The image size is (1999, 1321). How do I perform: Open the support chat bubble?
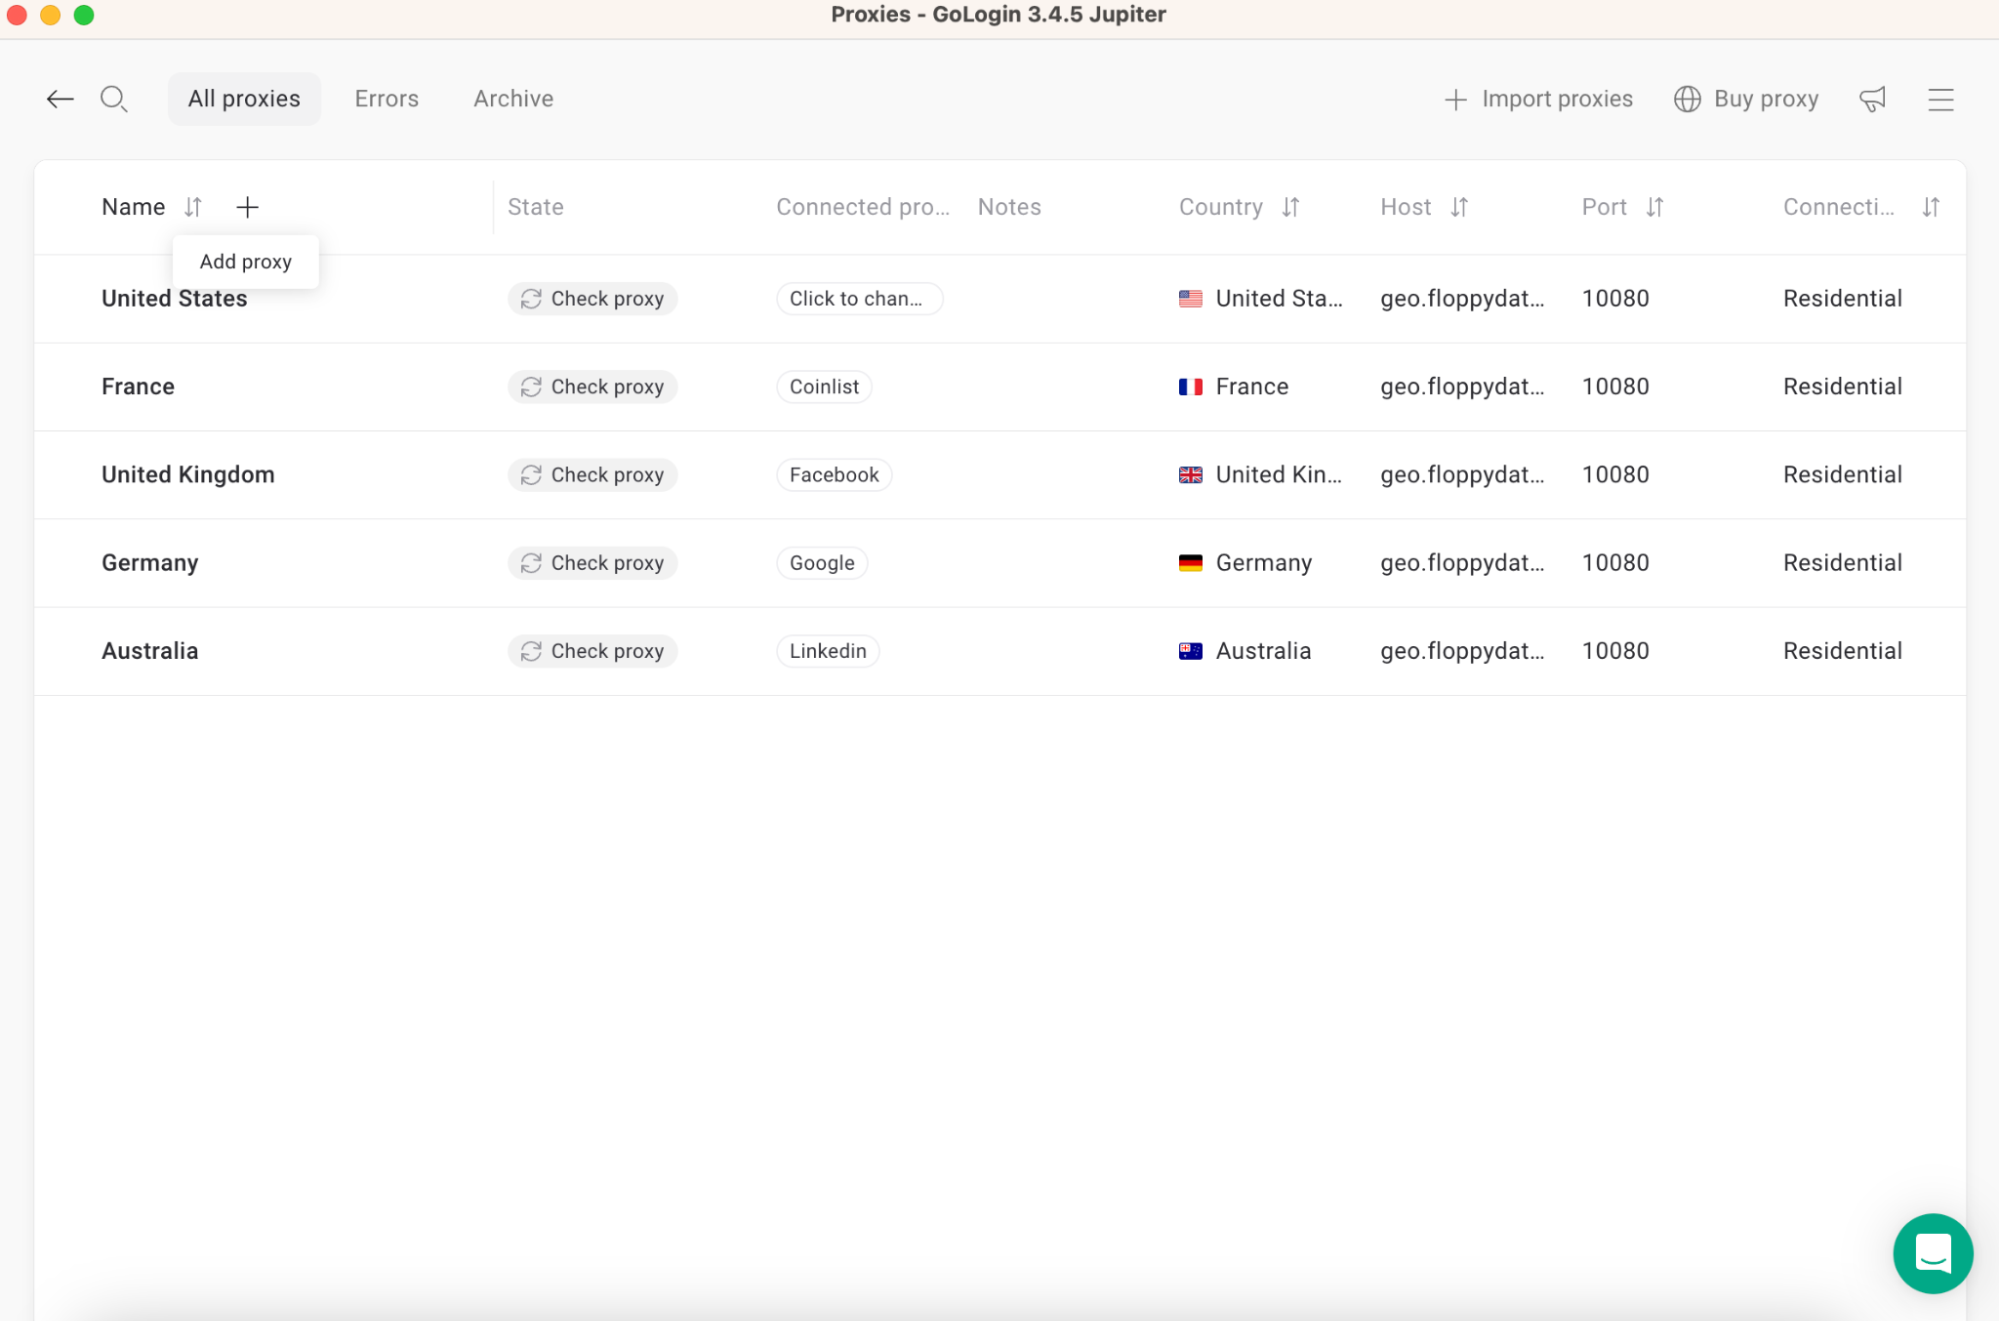tap(1932, 1253)
